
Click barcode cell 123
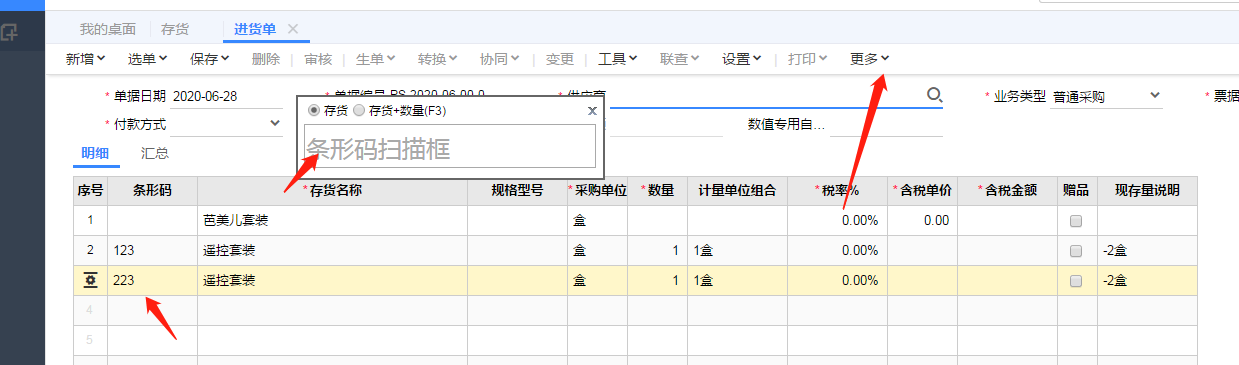[152, 250]
